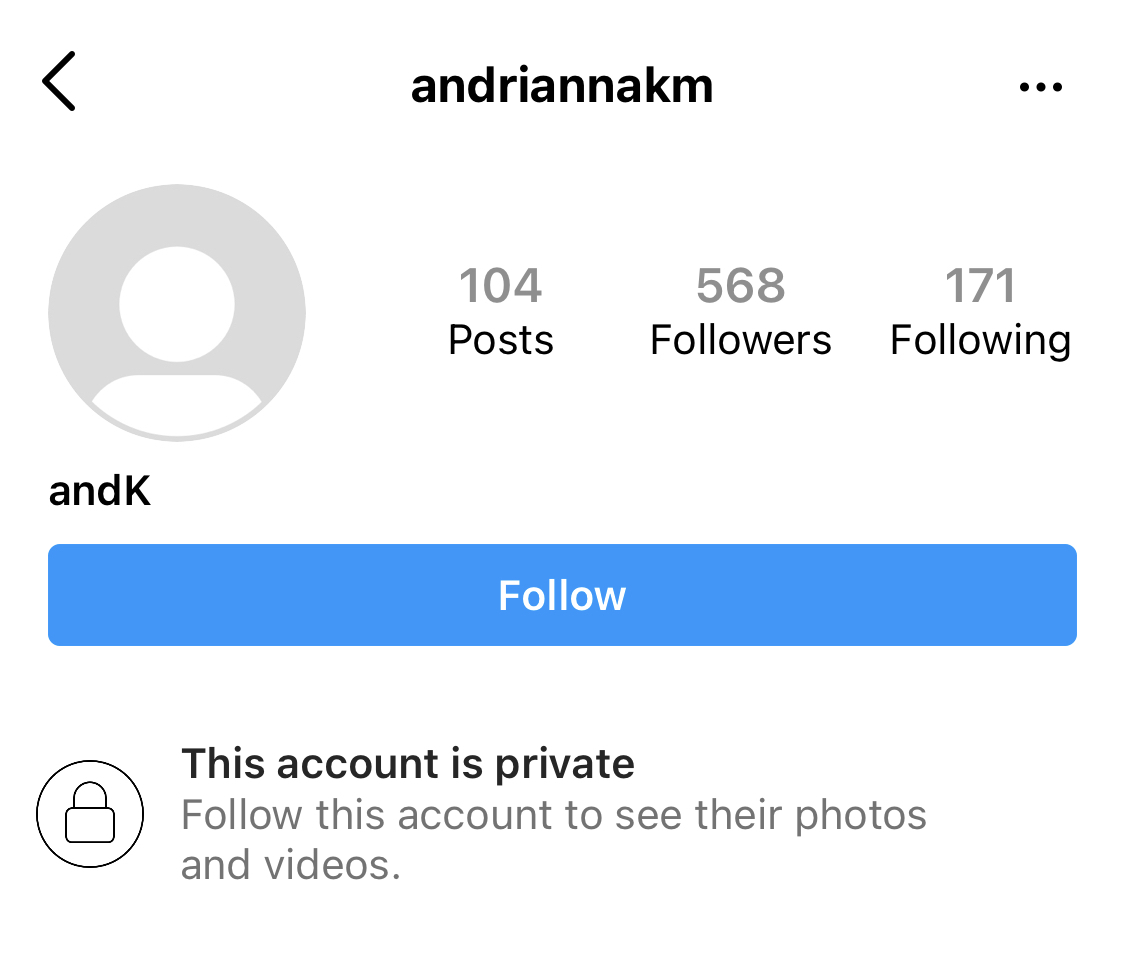Click the padlock icon beside private notice
Image resolution: width=1125 pixels, height=971 pixels.
(90, 813)
